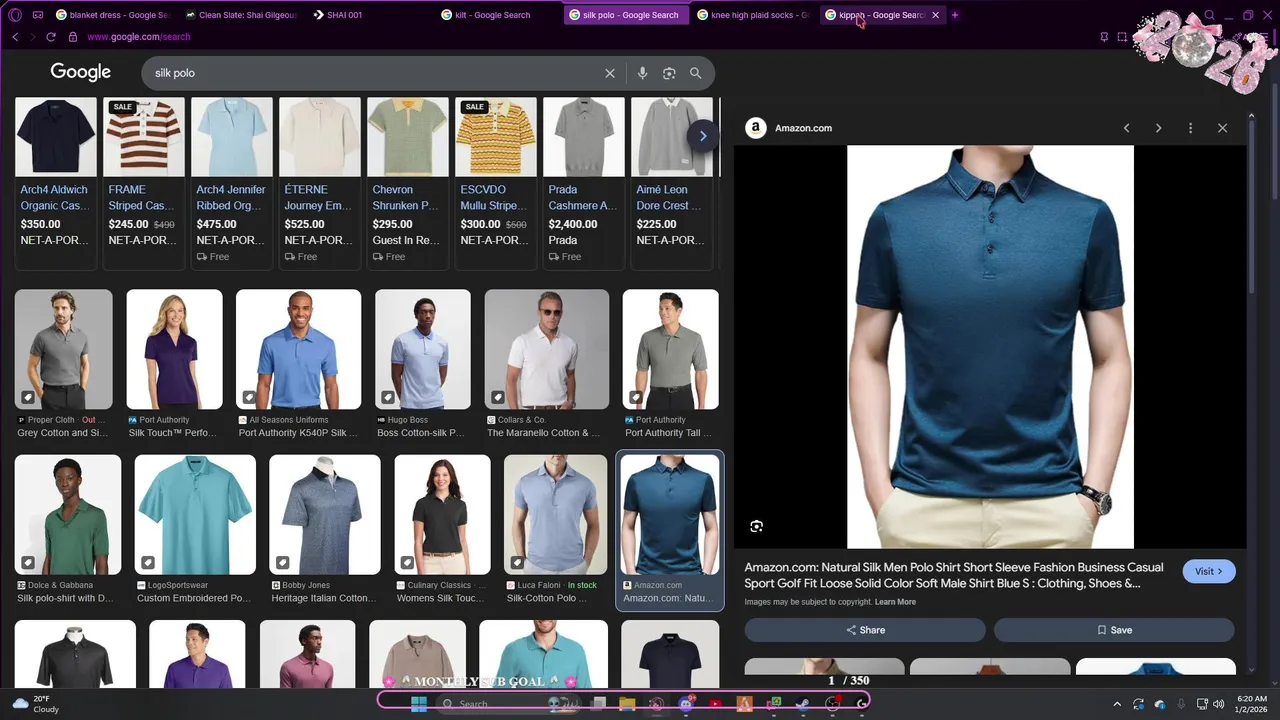Open Google Lens image search
The height and width of the screenshot is (720, 1280).
[669, 73]
